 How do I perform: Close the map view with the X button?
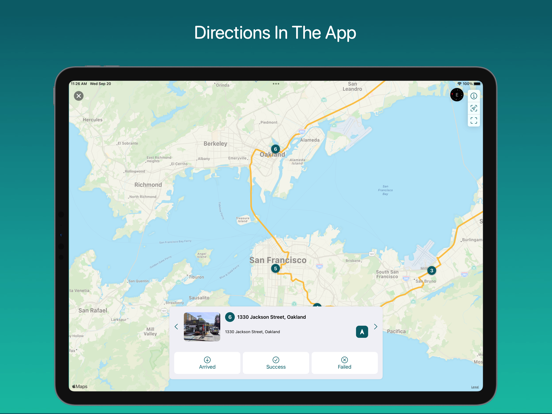[x=79, y=96]
